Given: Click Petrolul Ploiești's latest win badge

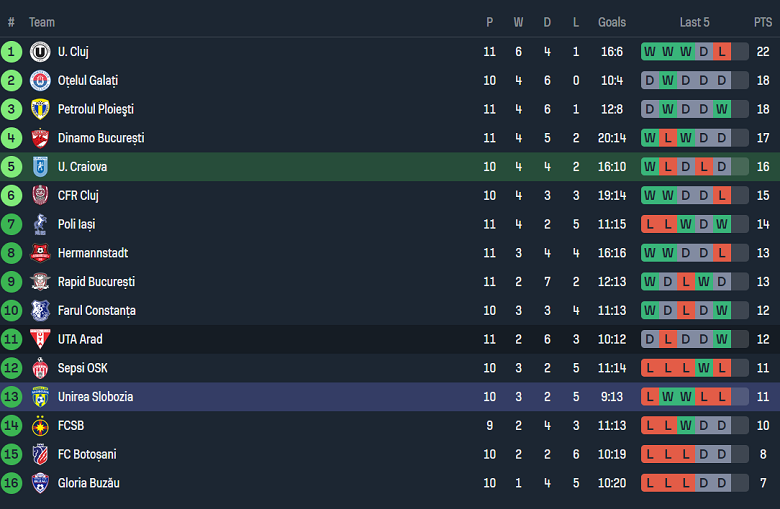Looking at the screenshot, I should [x=722, y=109].
